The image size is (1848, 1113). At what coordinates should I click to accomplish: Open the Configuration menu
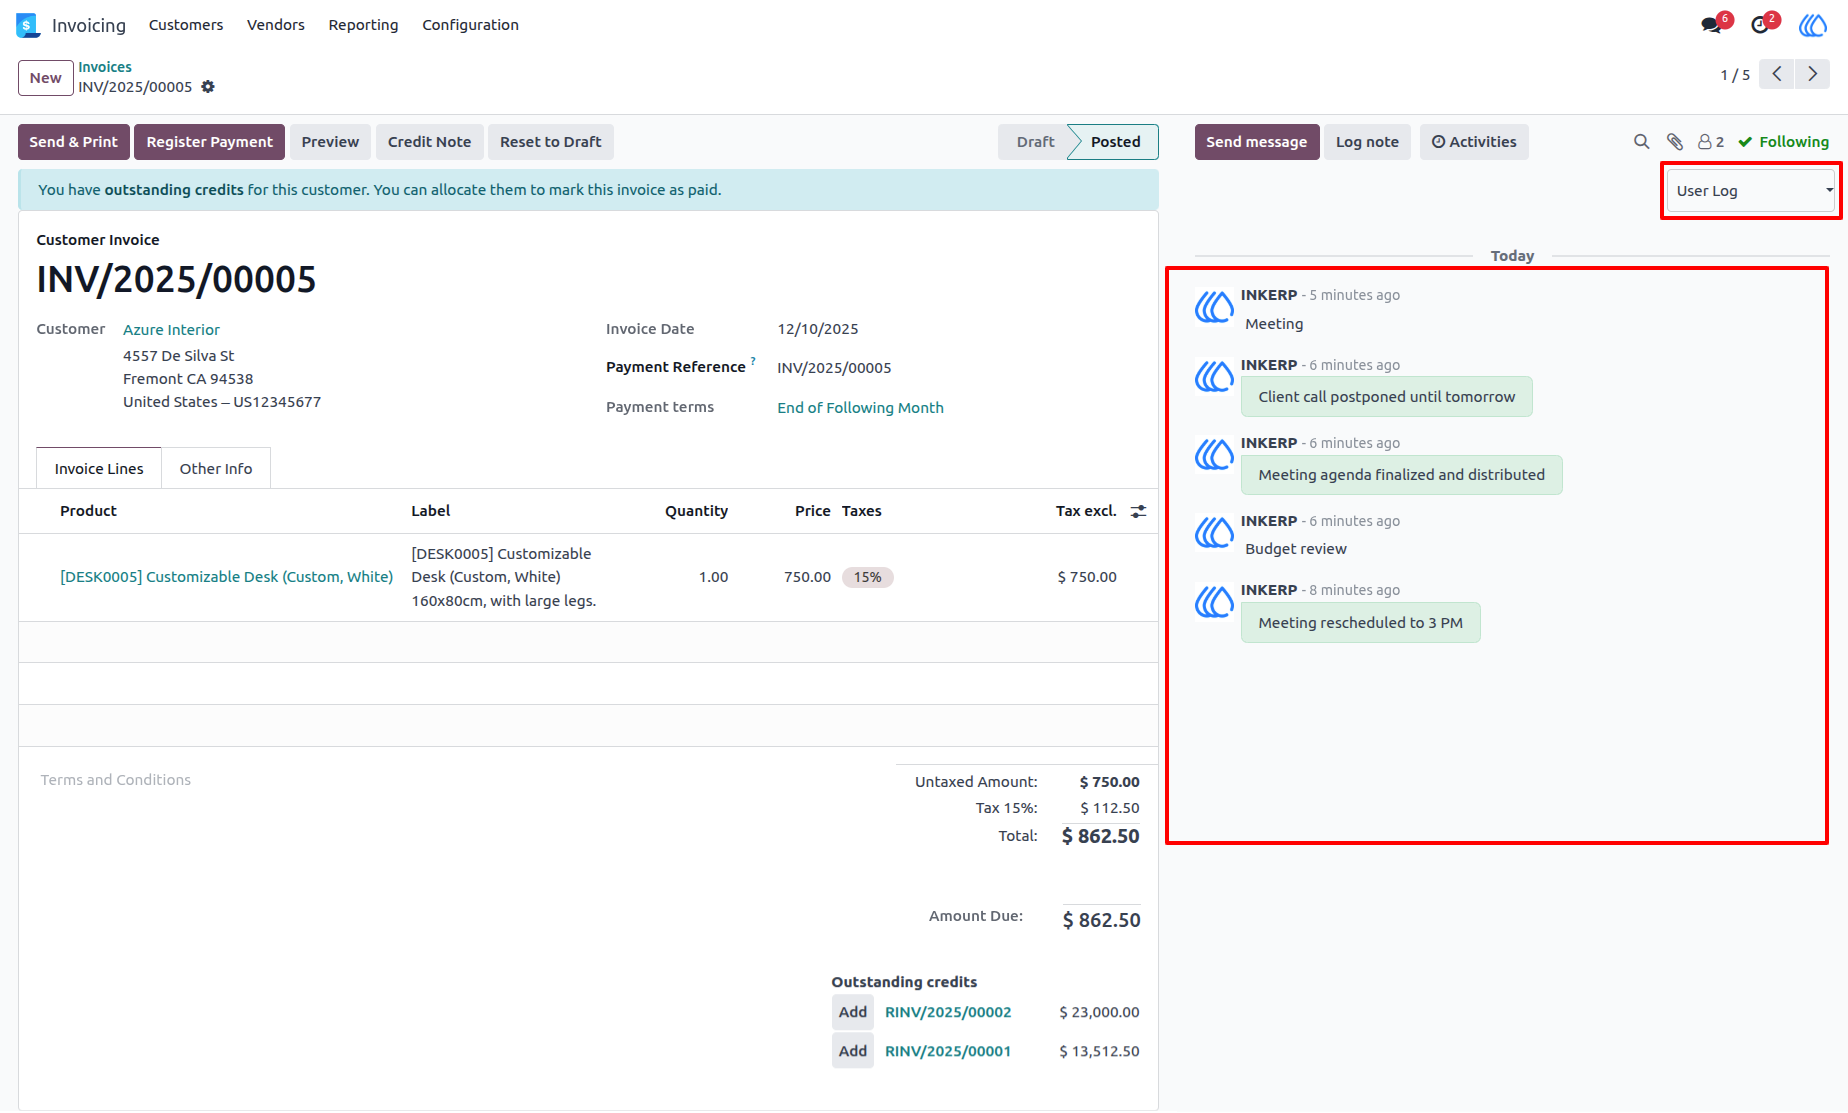470,25
